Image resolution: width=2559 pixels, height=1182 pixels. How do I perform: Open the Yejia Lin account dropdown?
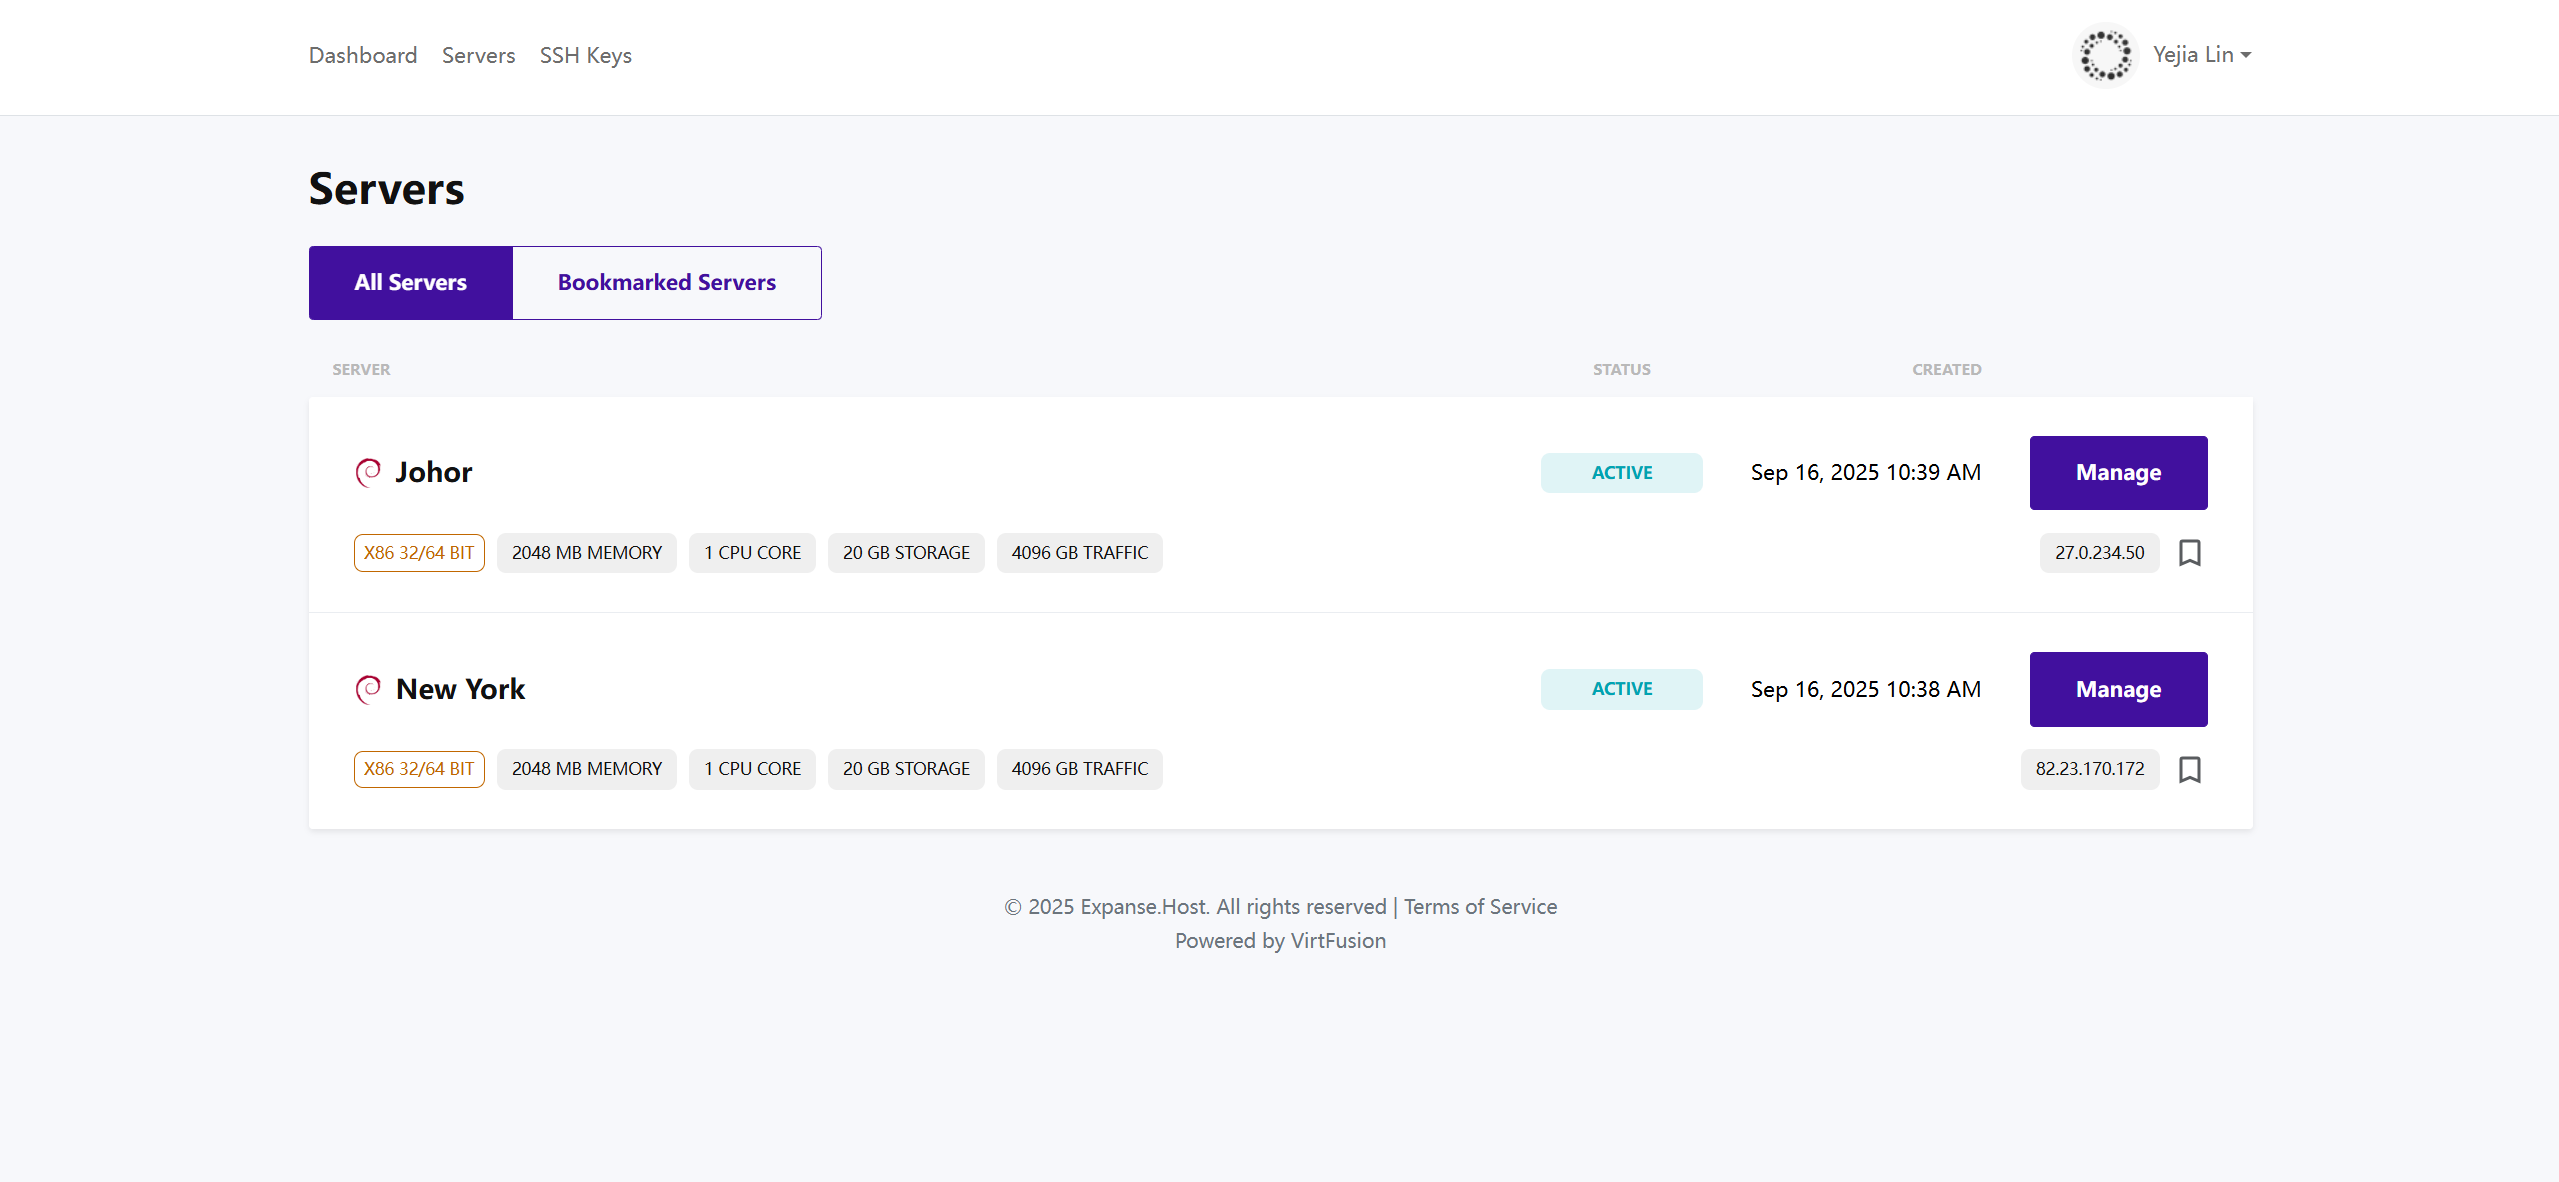pyautogui.click(x=2201, y=55)
